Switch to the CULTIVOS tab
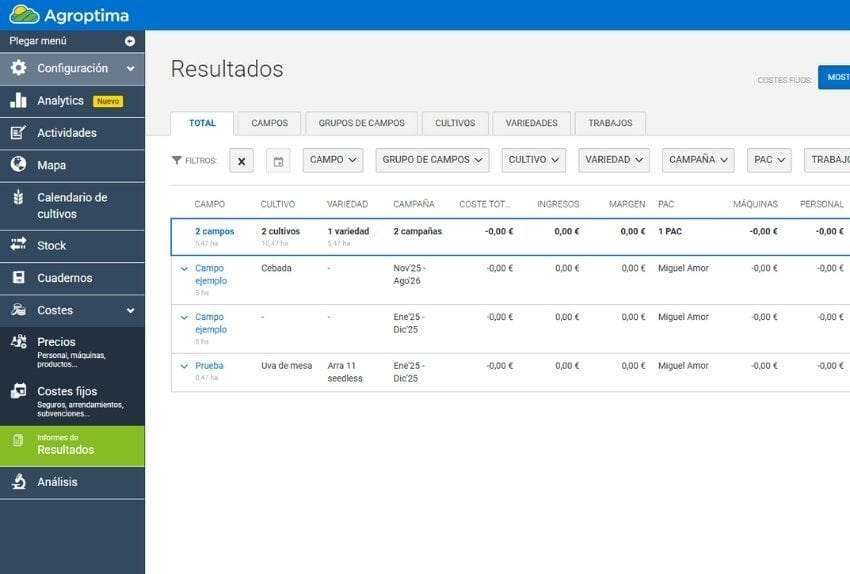The image size is (850, 574). pyautogui.click(x=455, y=124)
